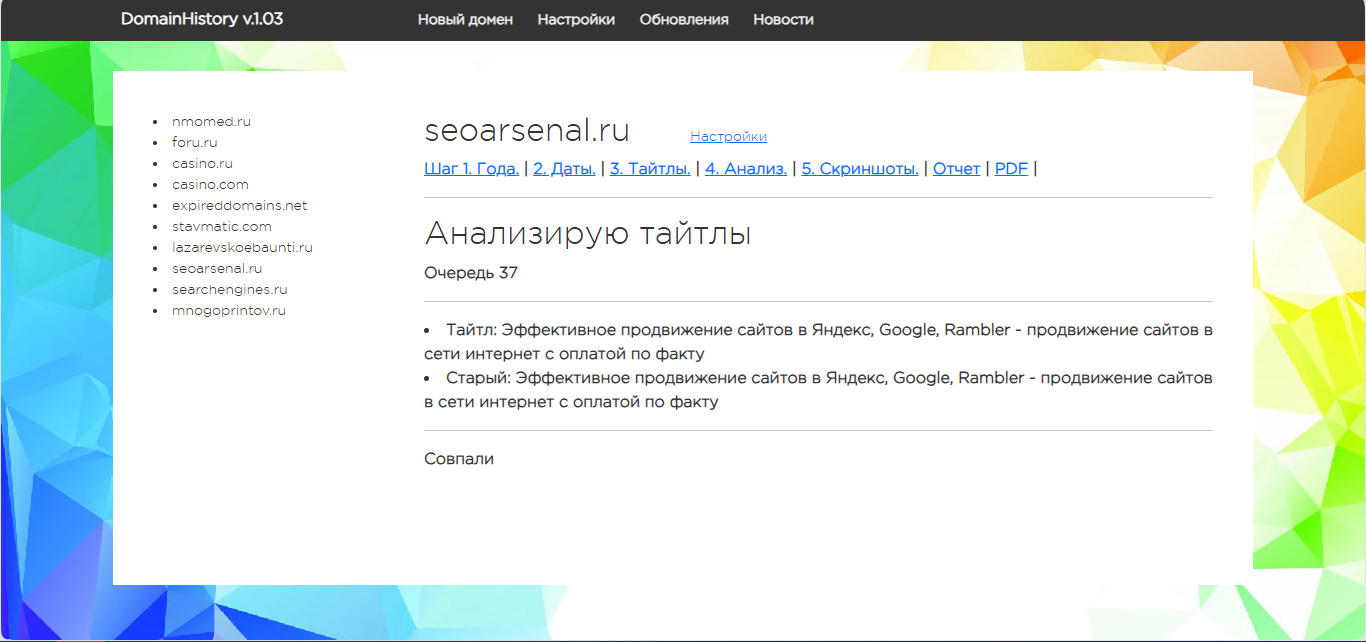Click the PDF export link
1366x642 pixels.
coord(1011,169)
